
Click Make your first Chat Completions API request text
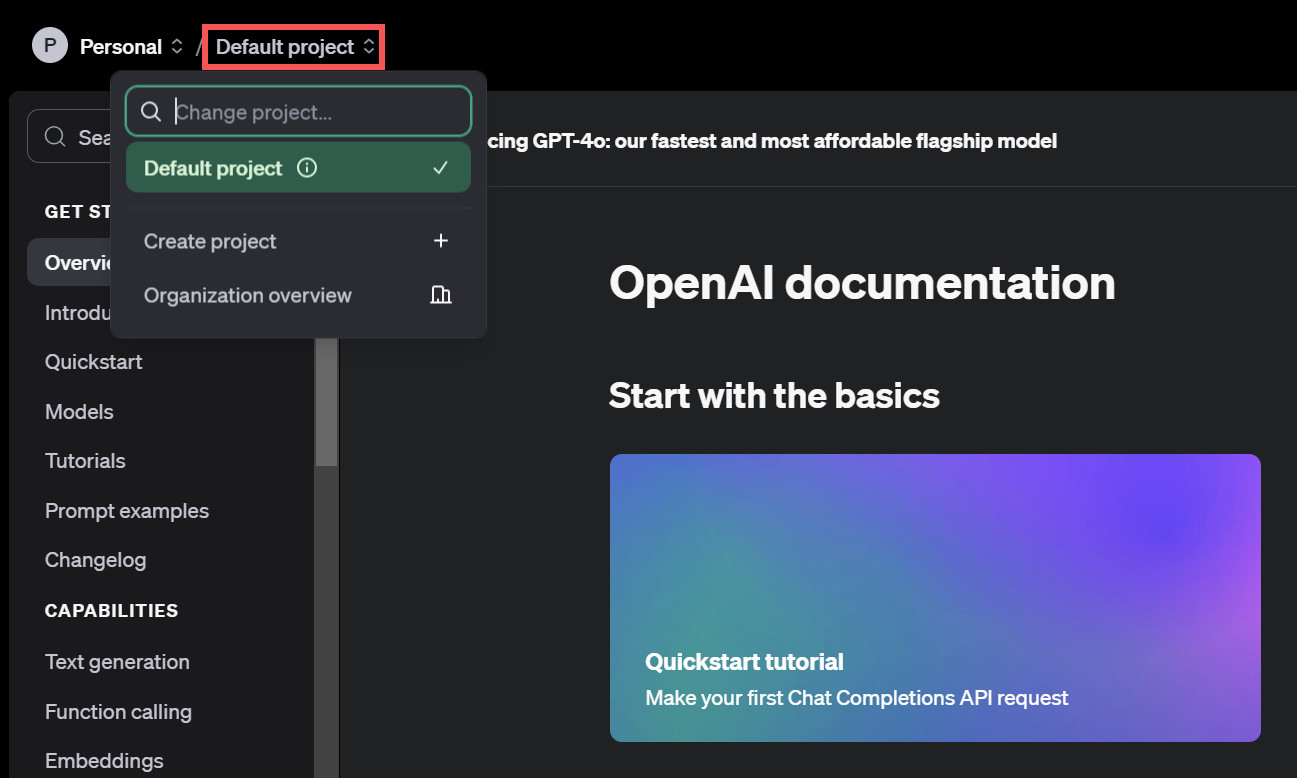[857, 698]
